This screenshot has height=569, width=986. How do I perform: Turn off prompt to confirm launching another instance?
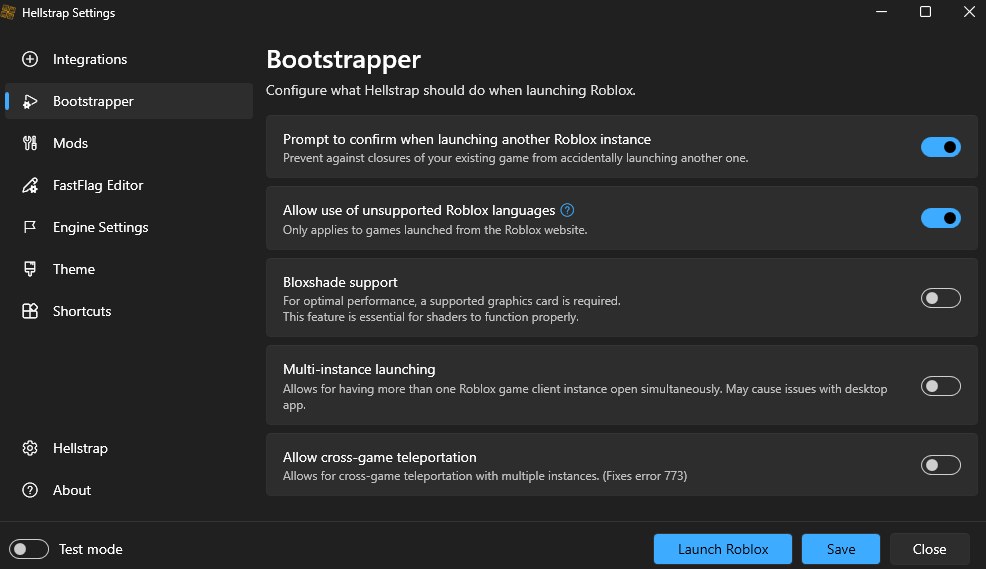pyautogui.click(x=941, y=147)
